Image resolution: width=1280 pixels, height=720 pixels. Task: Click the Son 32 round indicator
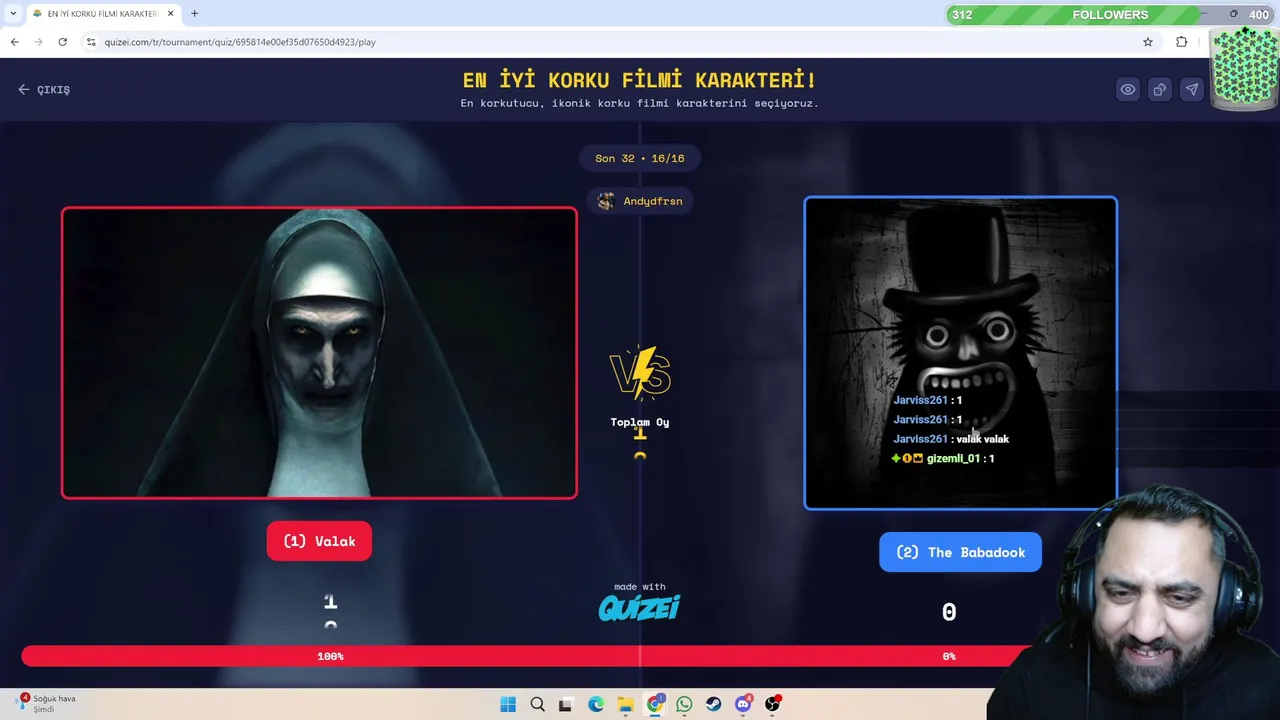[640, 158]
